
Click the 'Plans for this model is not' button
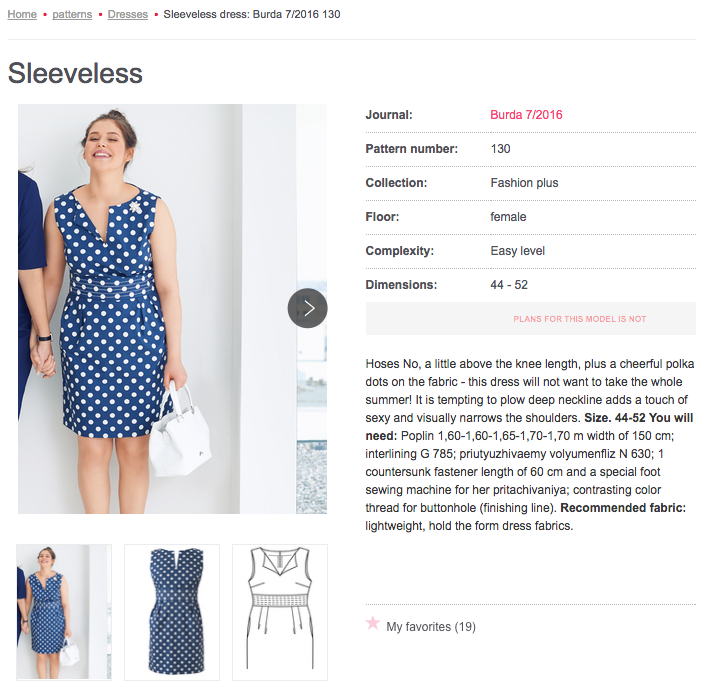pyautogui.click(x=530, y=319)
